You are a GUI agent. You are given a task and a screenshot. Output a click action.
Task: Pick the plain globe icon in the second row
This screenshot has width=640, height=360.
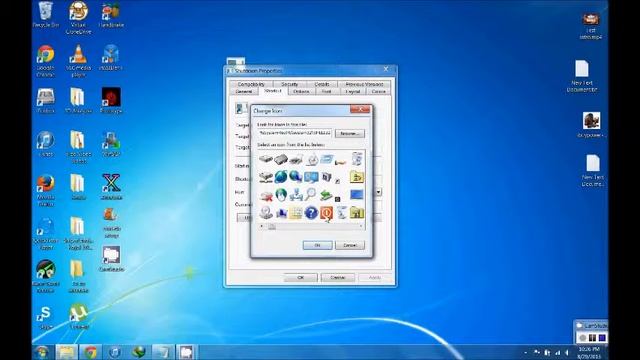(281, 177)
